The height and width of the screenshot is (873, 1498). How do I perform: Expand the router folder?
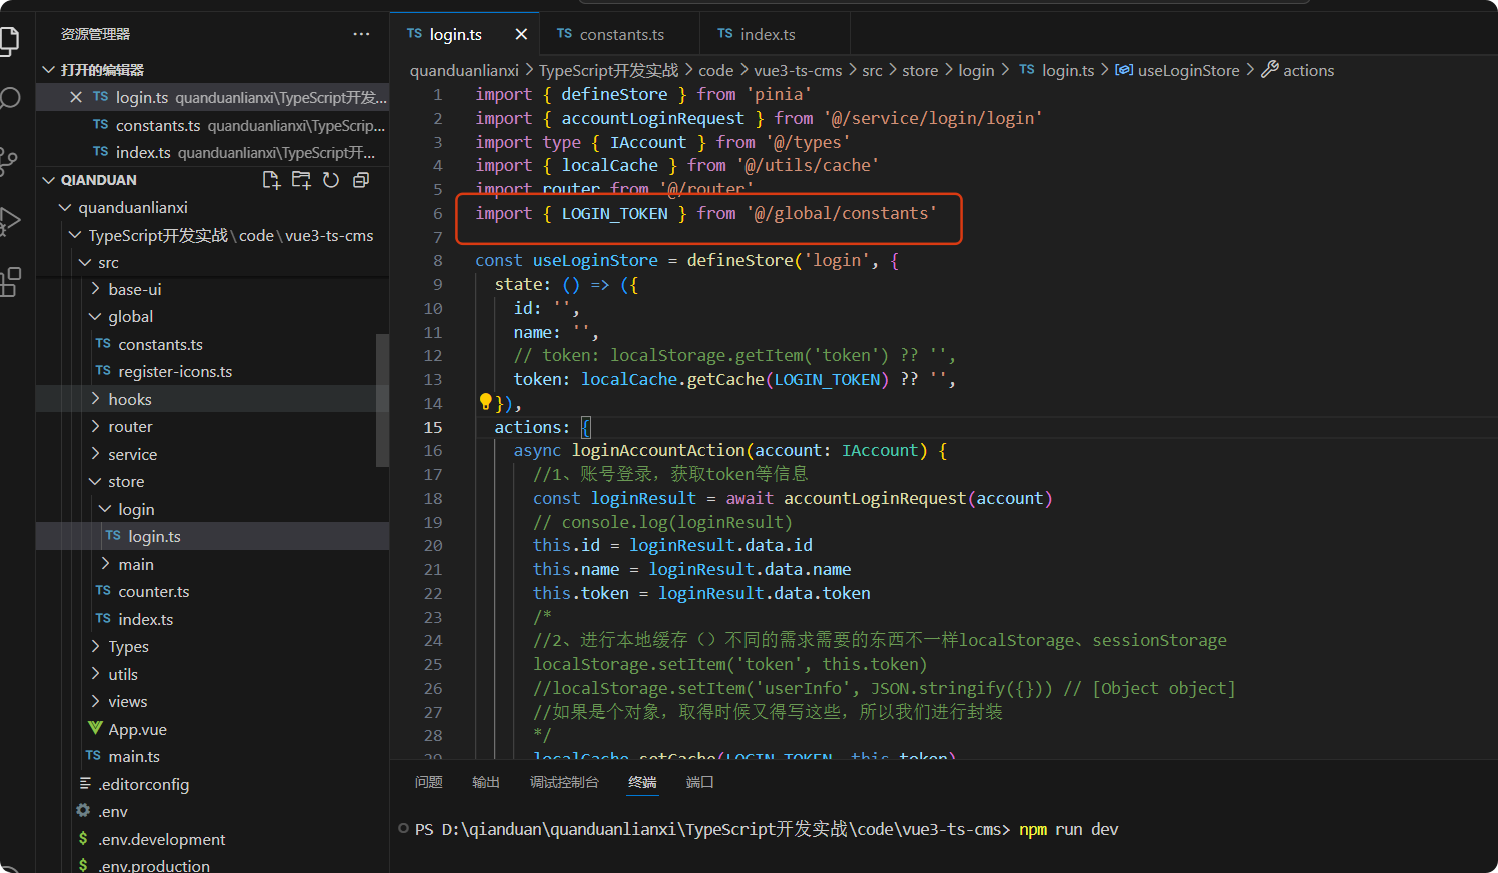(129, 427)
